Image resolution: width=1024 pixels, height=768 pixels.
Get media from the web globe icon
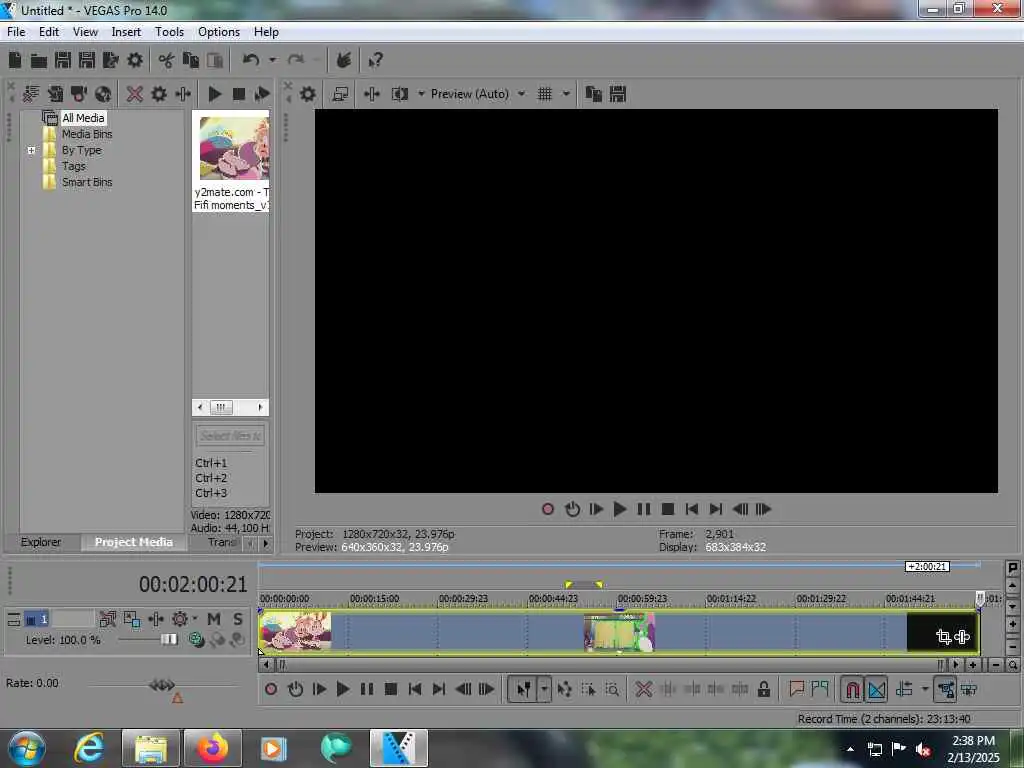click(x=103, y=94)
